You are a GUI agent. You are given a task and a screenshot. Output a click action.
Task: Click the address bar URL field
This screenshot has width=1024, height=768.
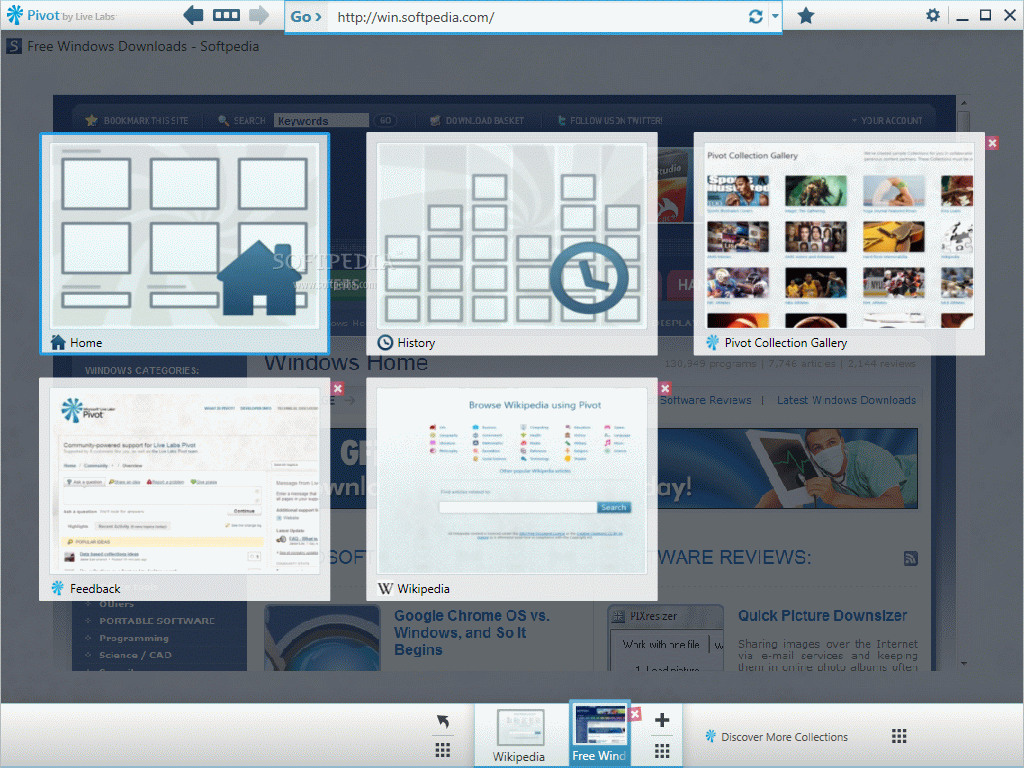[x=536, y=17]
